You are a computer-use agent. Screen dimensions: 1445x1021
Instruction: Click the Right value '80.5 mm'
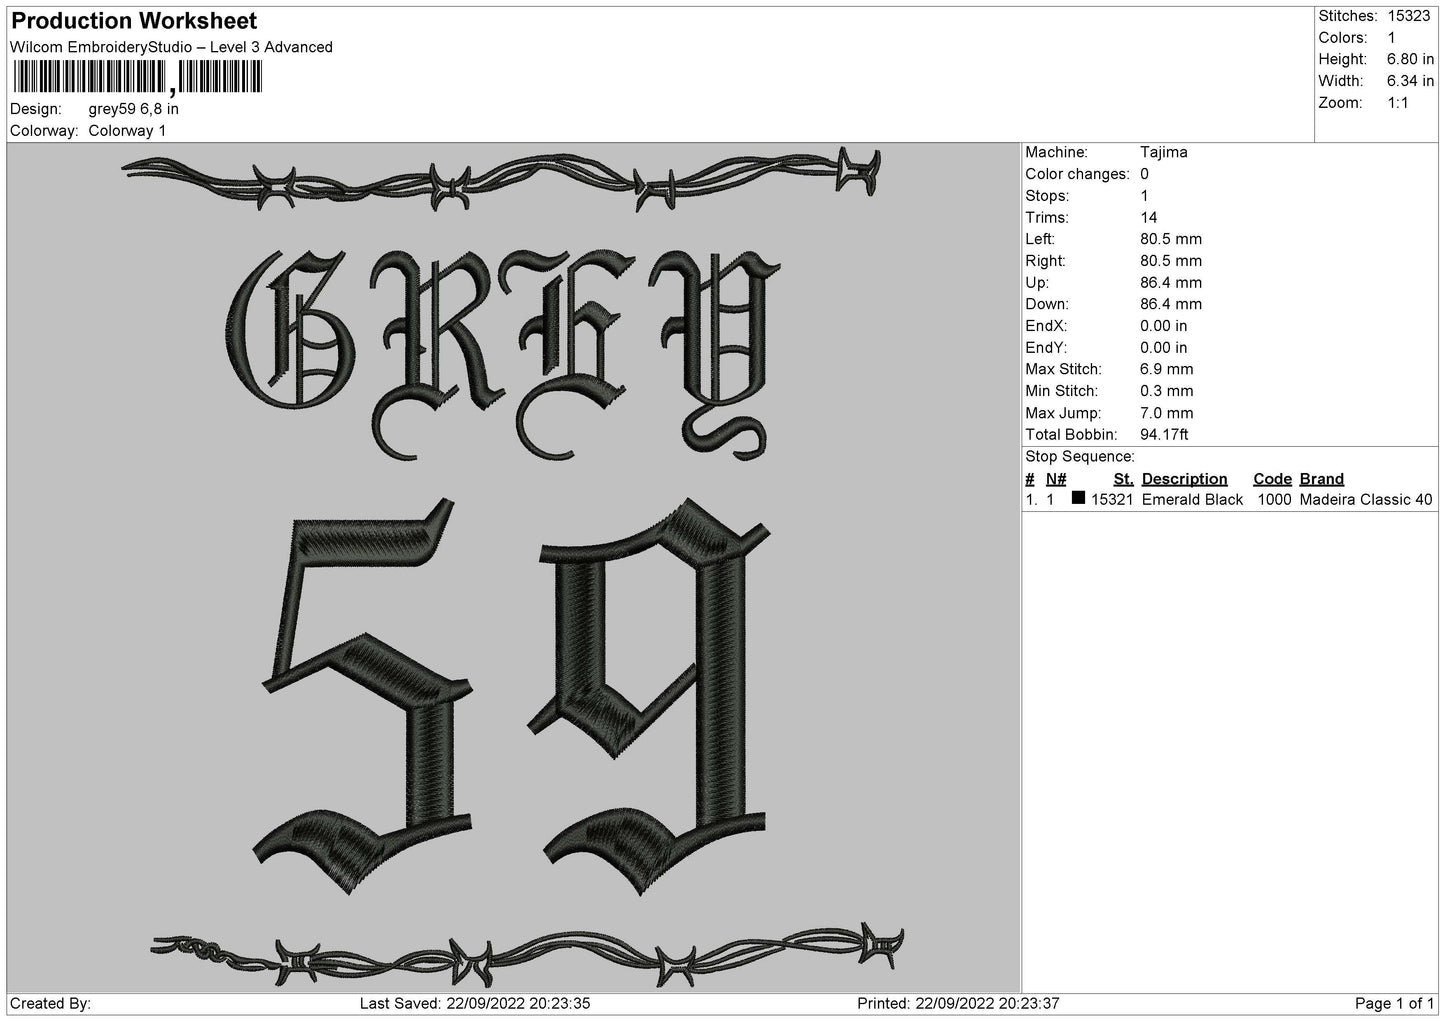pyautogui.click(x=1171, y=261)
